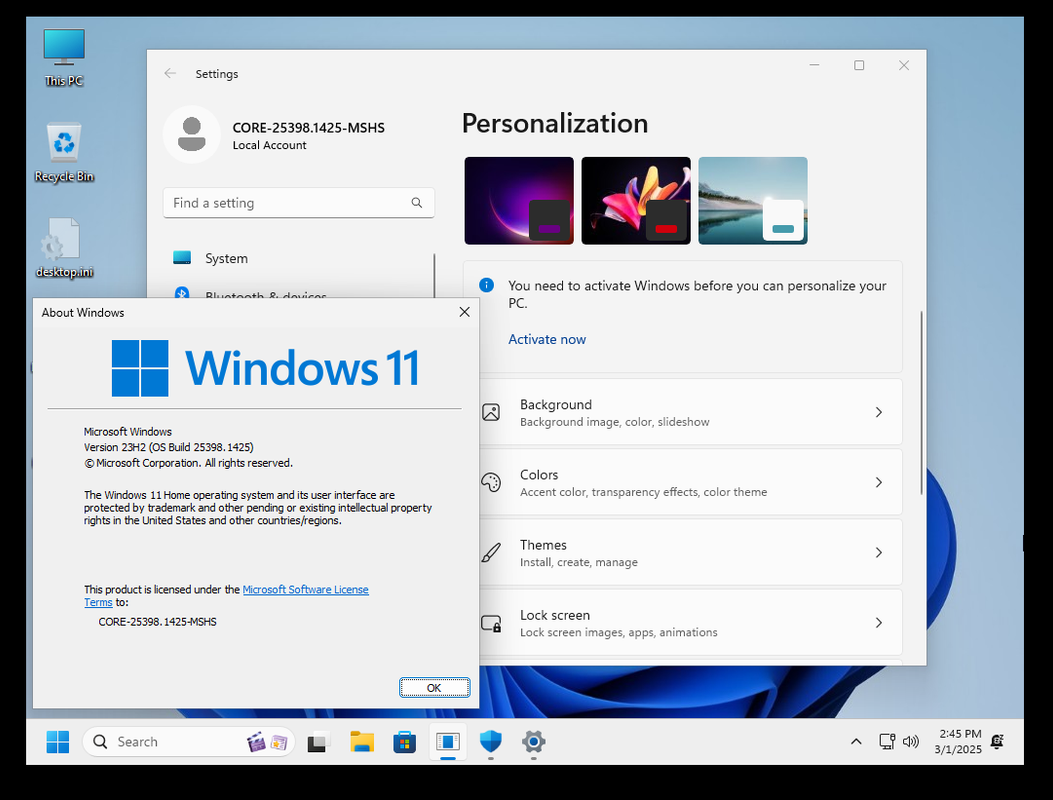Click the Local Account label

(x=269, y=145)
